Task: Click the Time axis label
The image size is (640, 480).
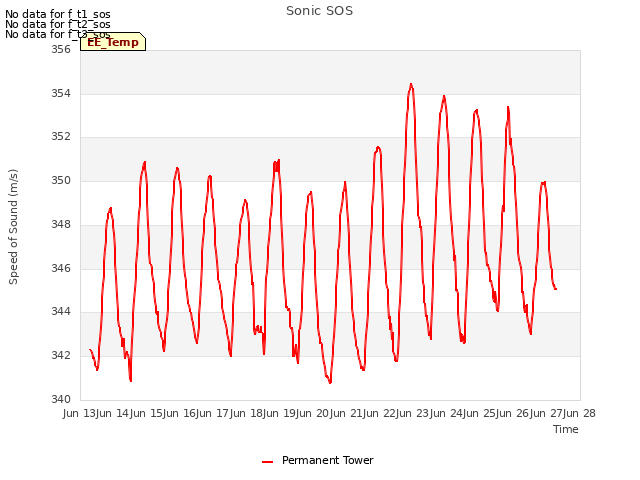Action: (566, 429)
